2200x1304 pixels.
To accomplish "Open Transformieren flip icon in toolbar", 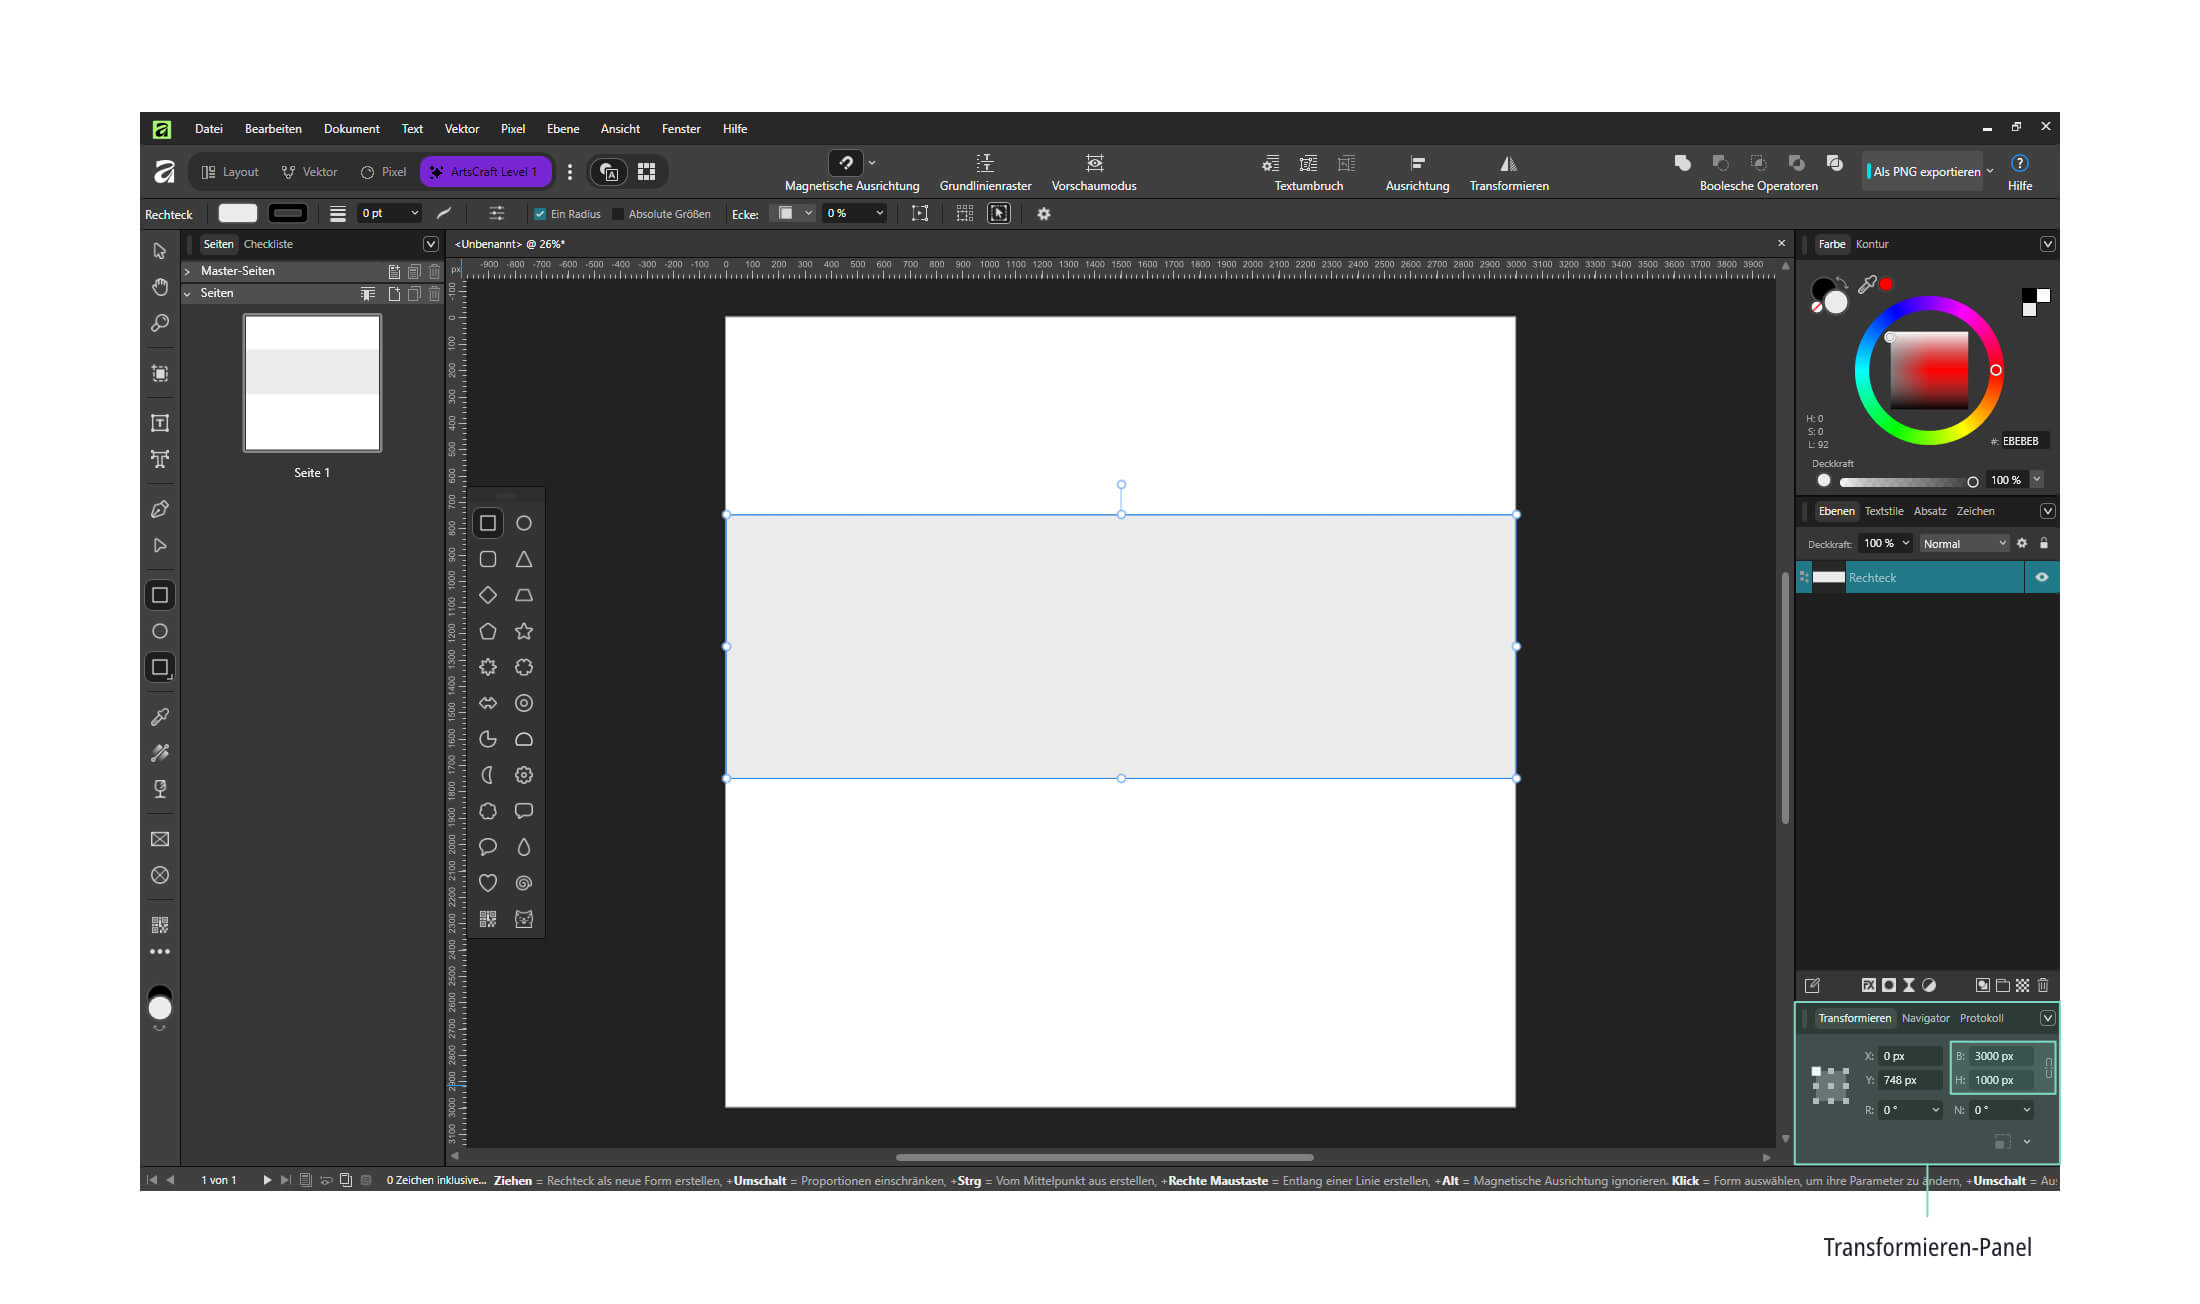I will point(1508,163).
